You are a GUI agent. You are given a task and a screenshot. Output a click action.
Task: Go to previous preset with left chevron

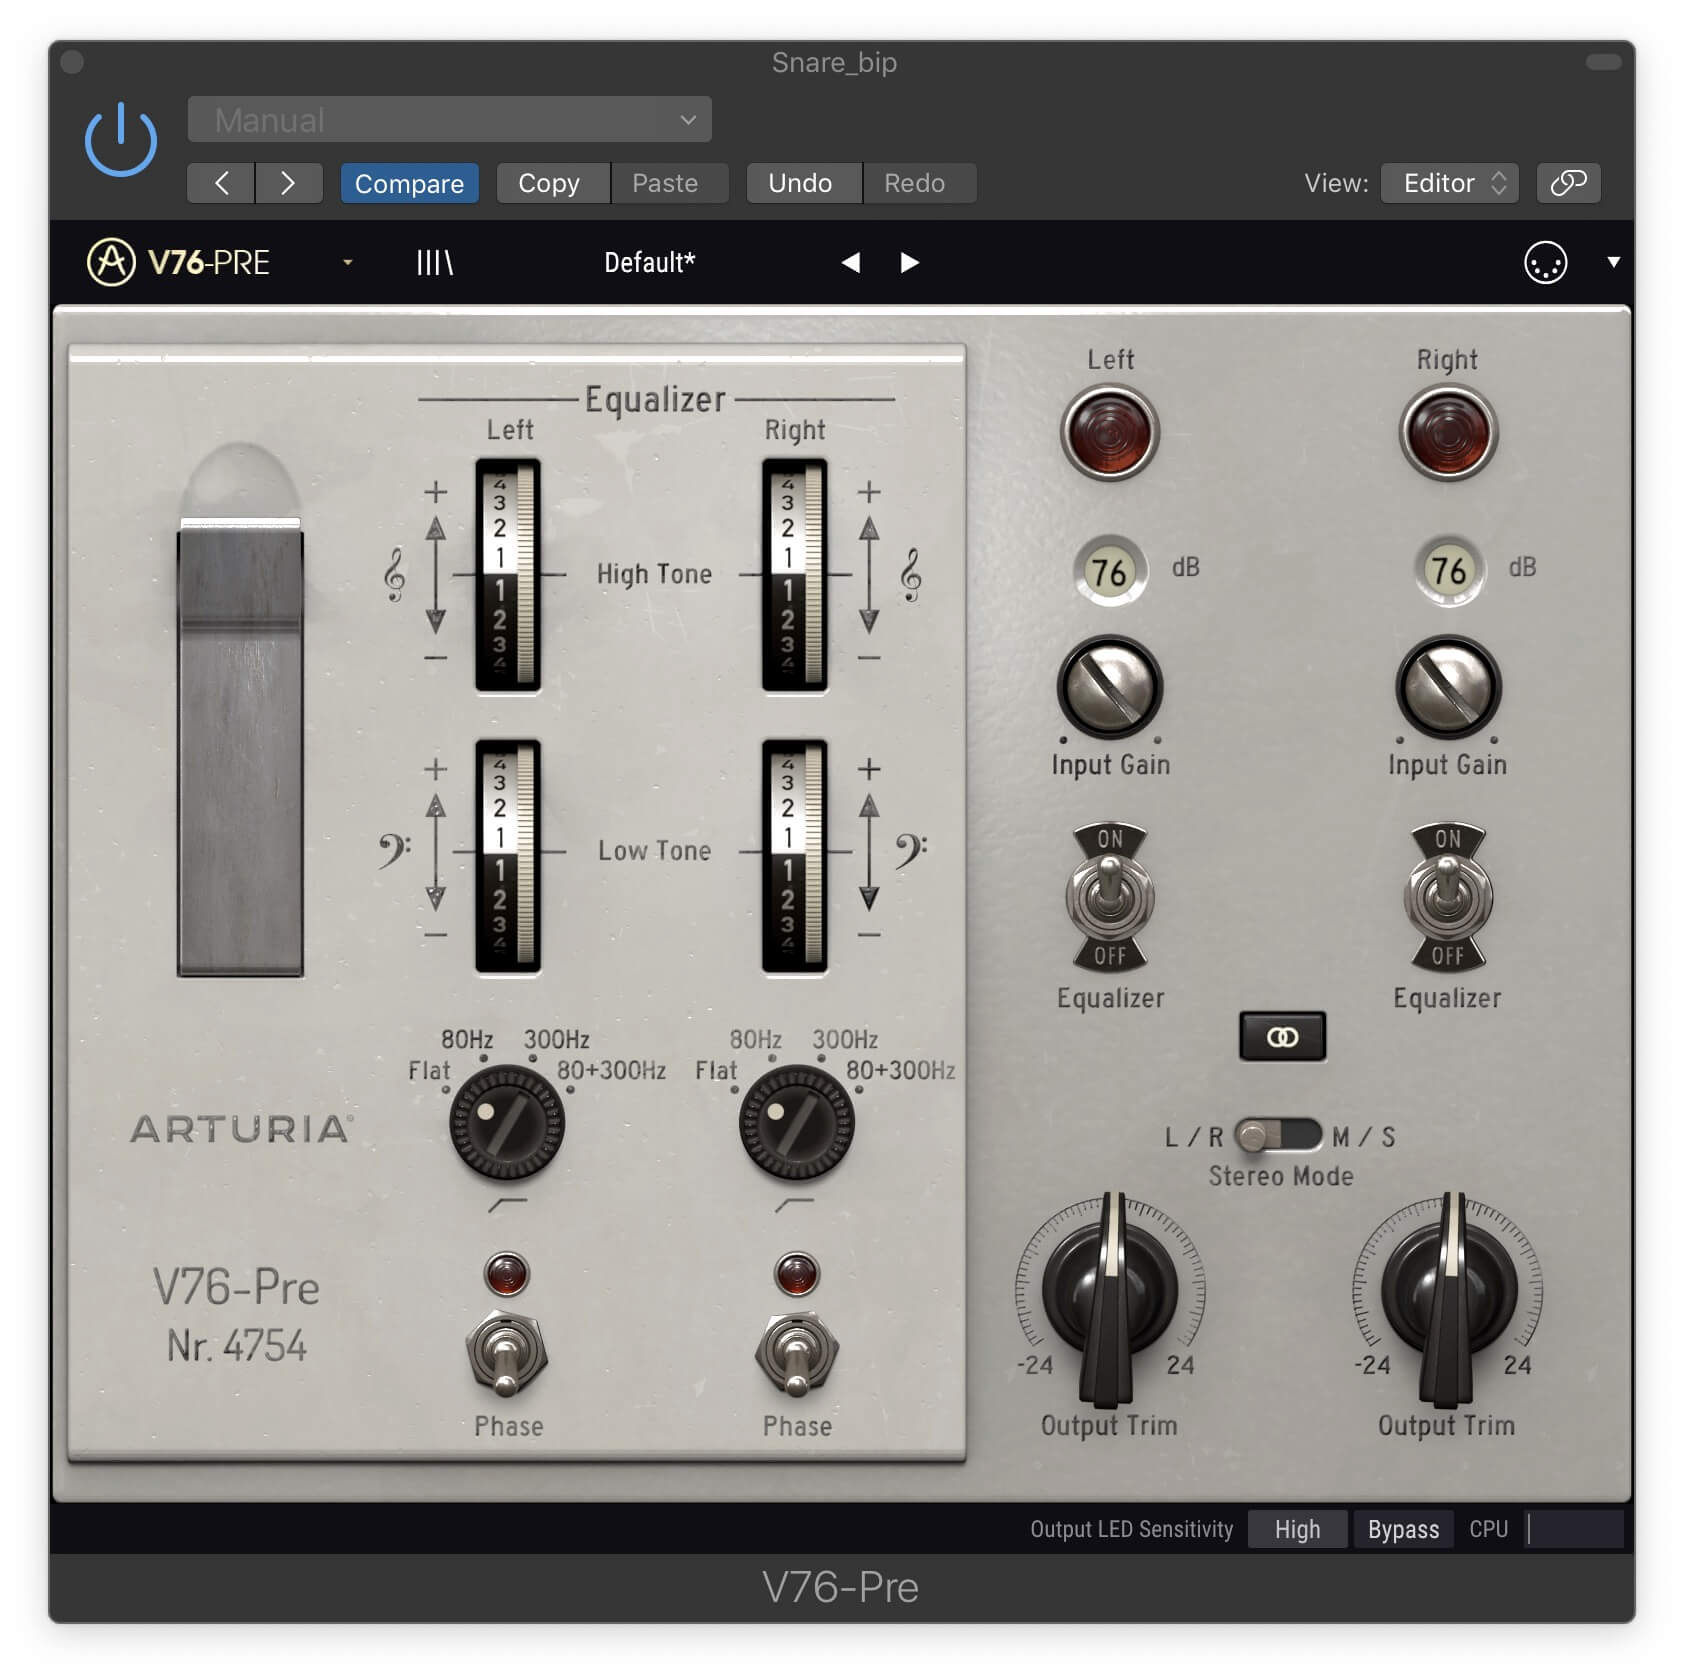pos(221,183)
